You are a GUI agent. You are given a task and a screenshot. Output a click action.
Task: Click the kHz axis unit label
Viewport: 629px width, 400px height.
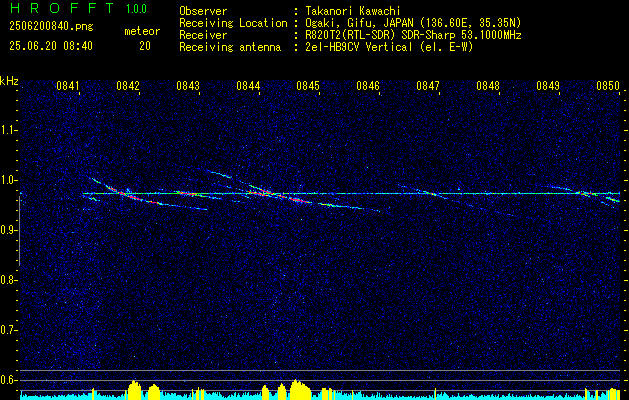(9, 81)
